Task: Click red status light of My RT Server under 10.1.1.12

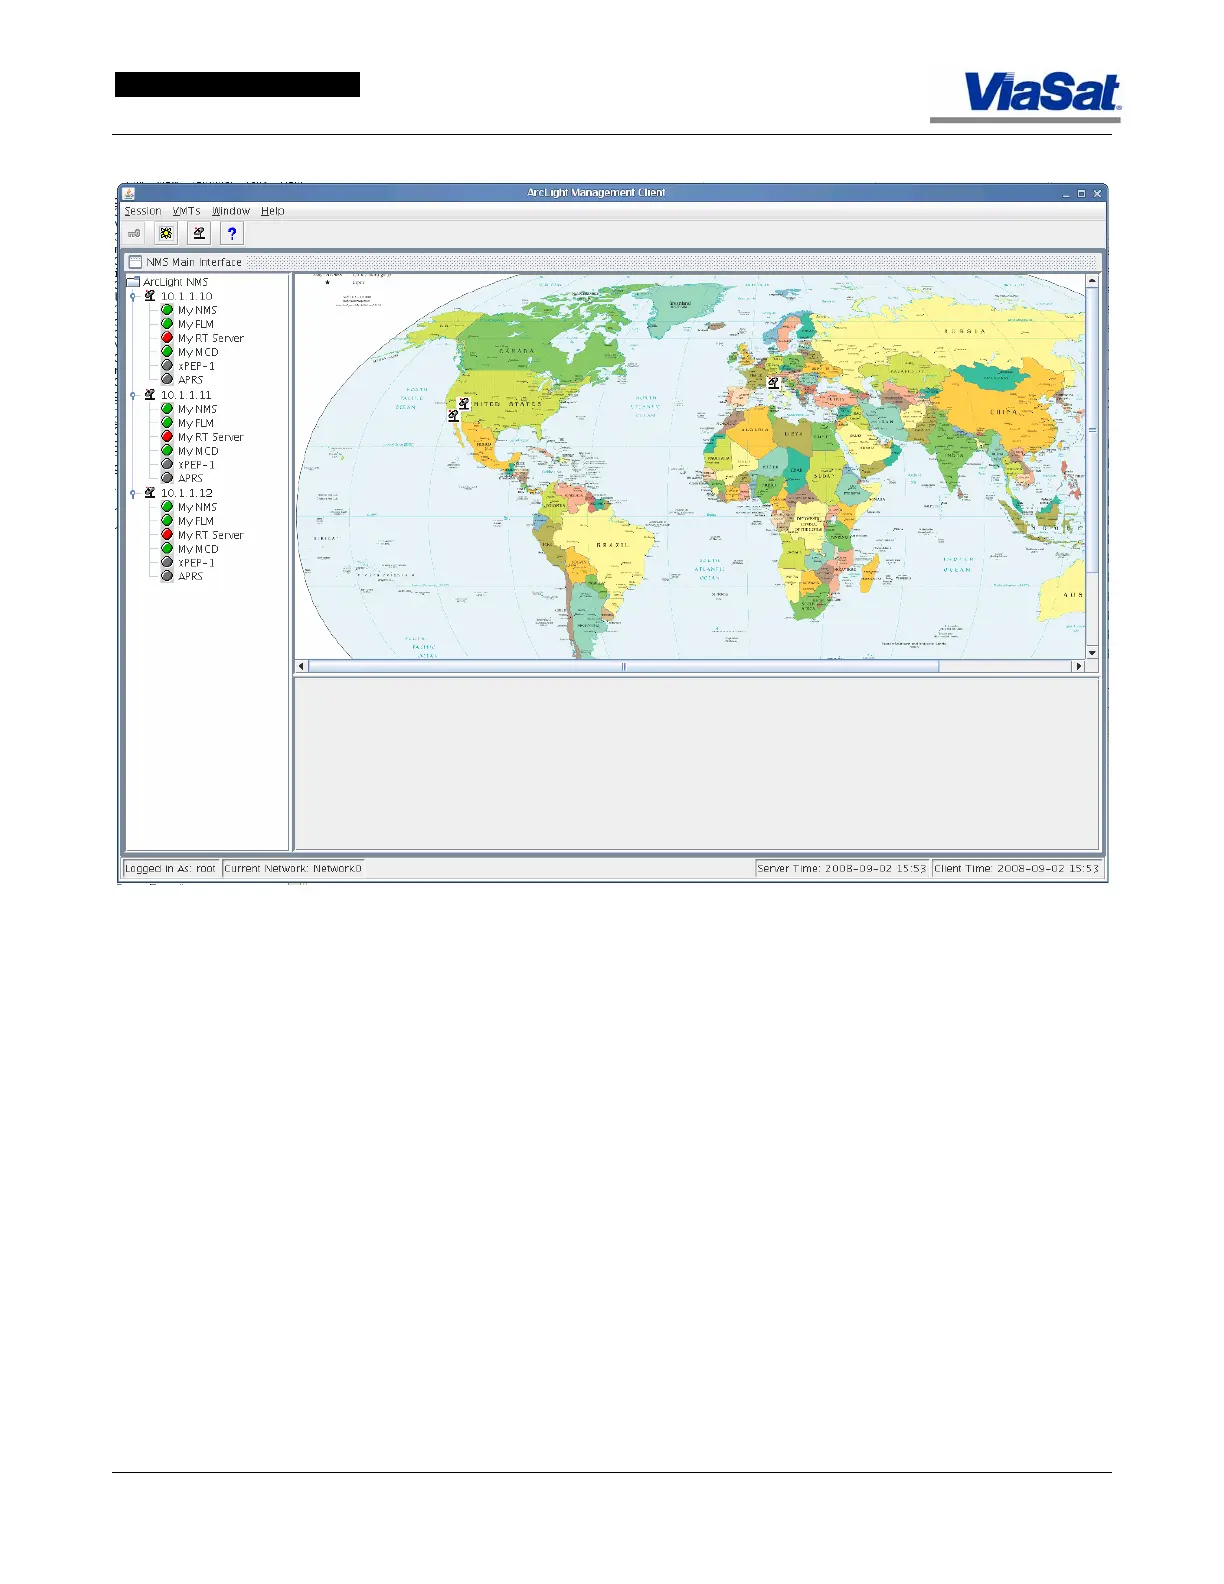Action: pyautogui.click(x=167, y=535)
